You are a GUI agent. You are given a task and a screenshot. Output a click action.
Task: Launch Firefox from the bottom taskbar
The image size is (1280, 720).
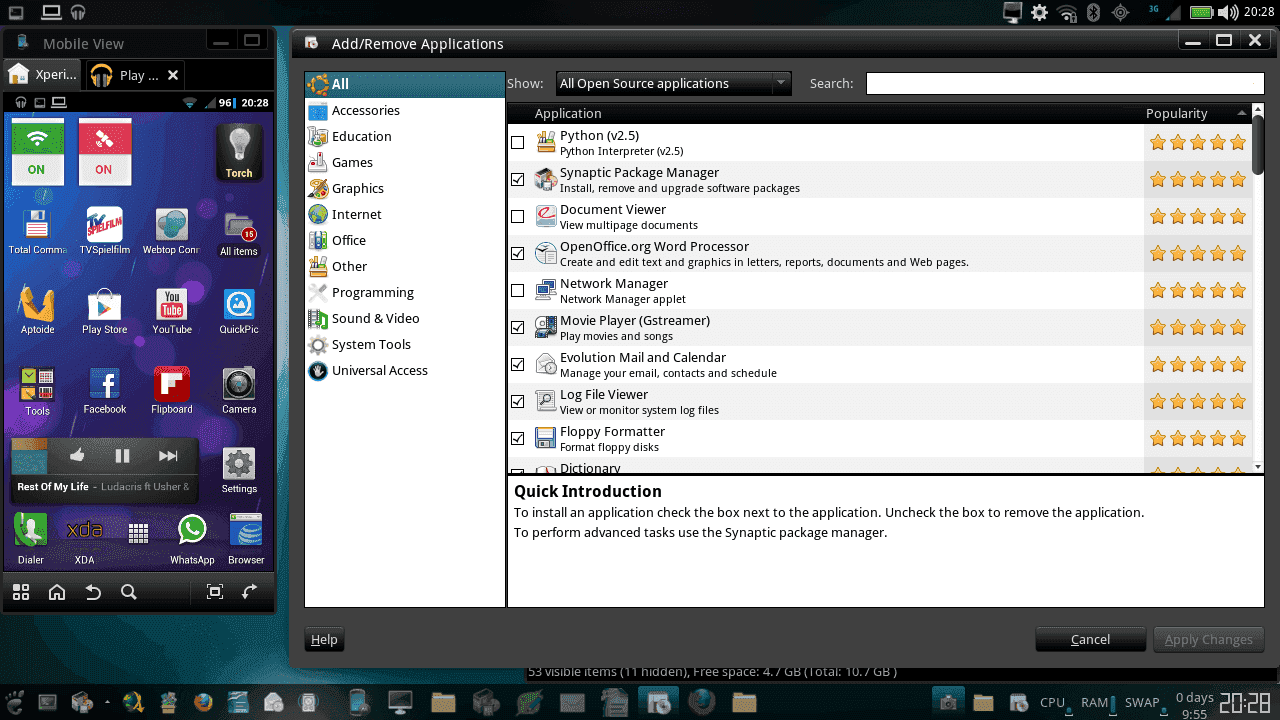pos(203,701)
